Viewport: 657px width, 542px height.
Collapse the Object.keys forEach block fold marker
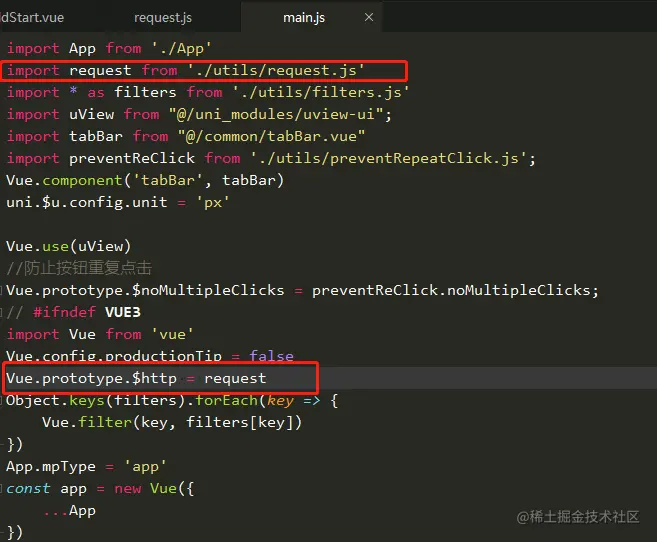(2, 400)
